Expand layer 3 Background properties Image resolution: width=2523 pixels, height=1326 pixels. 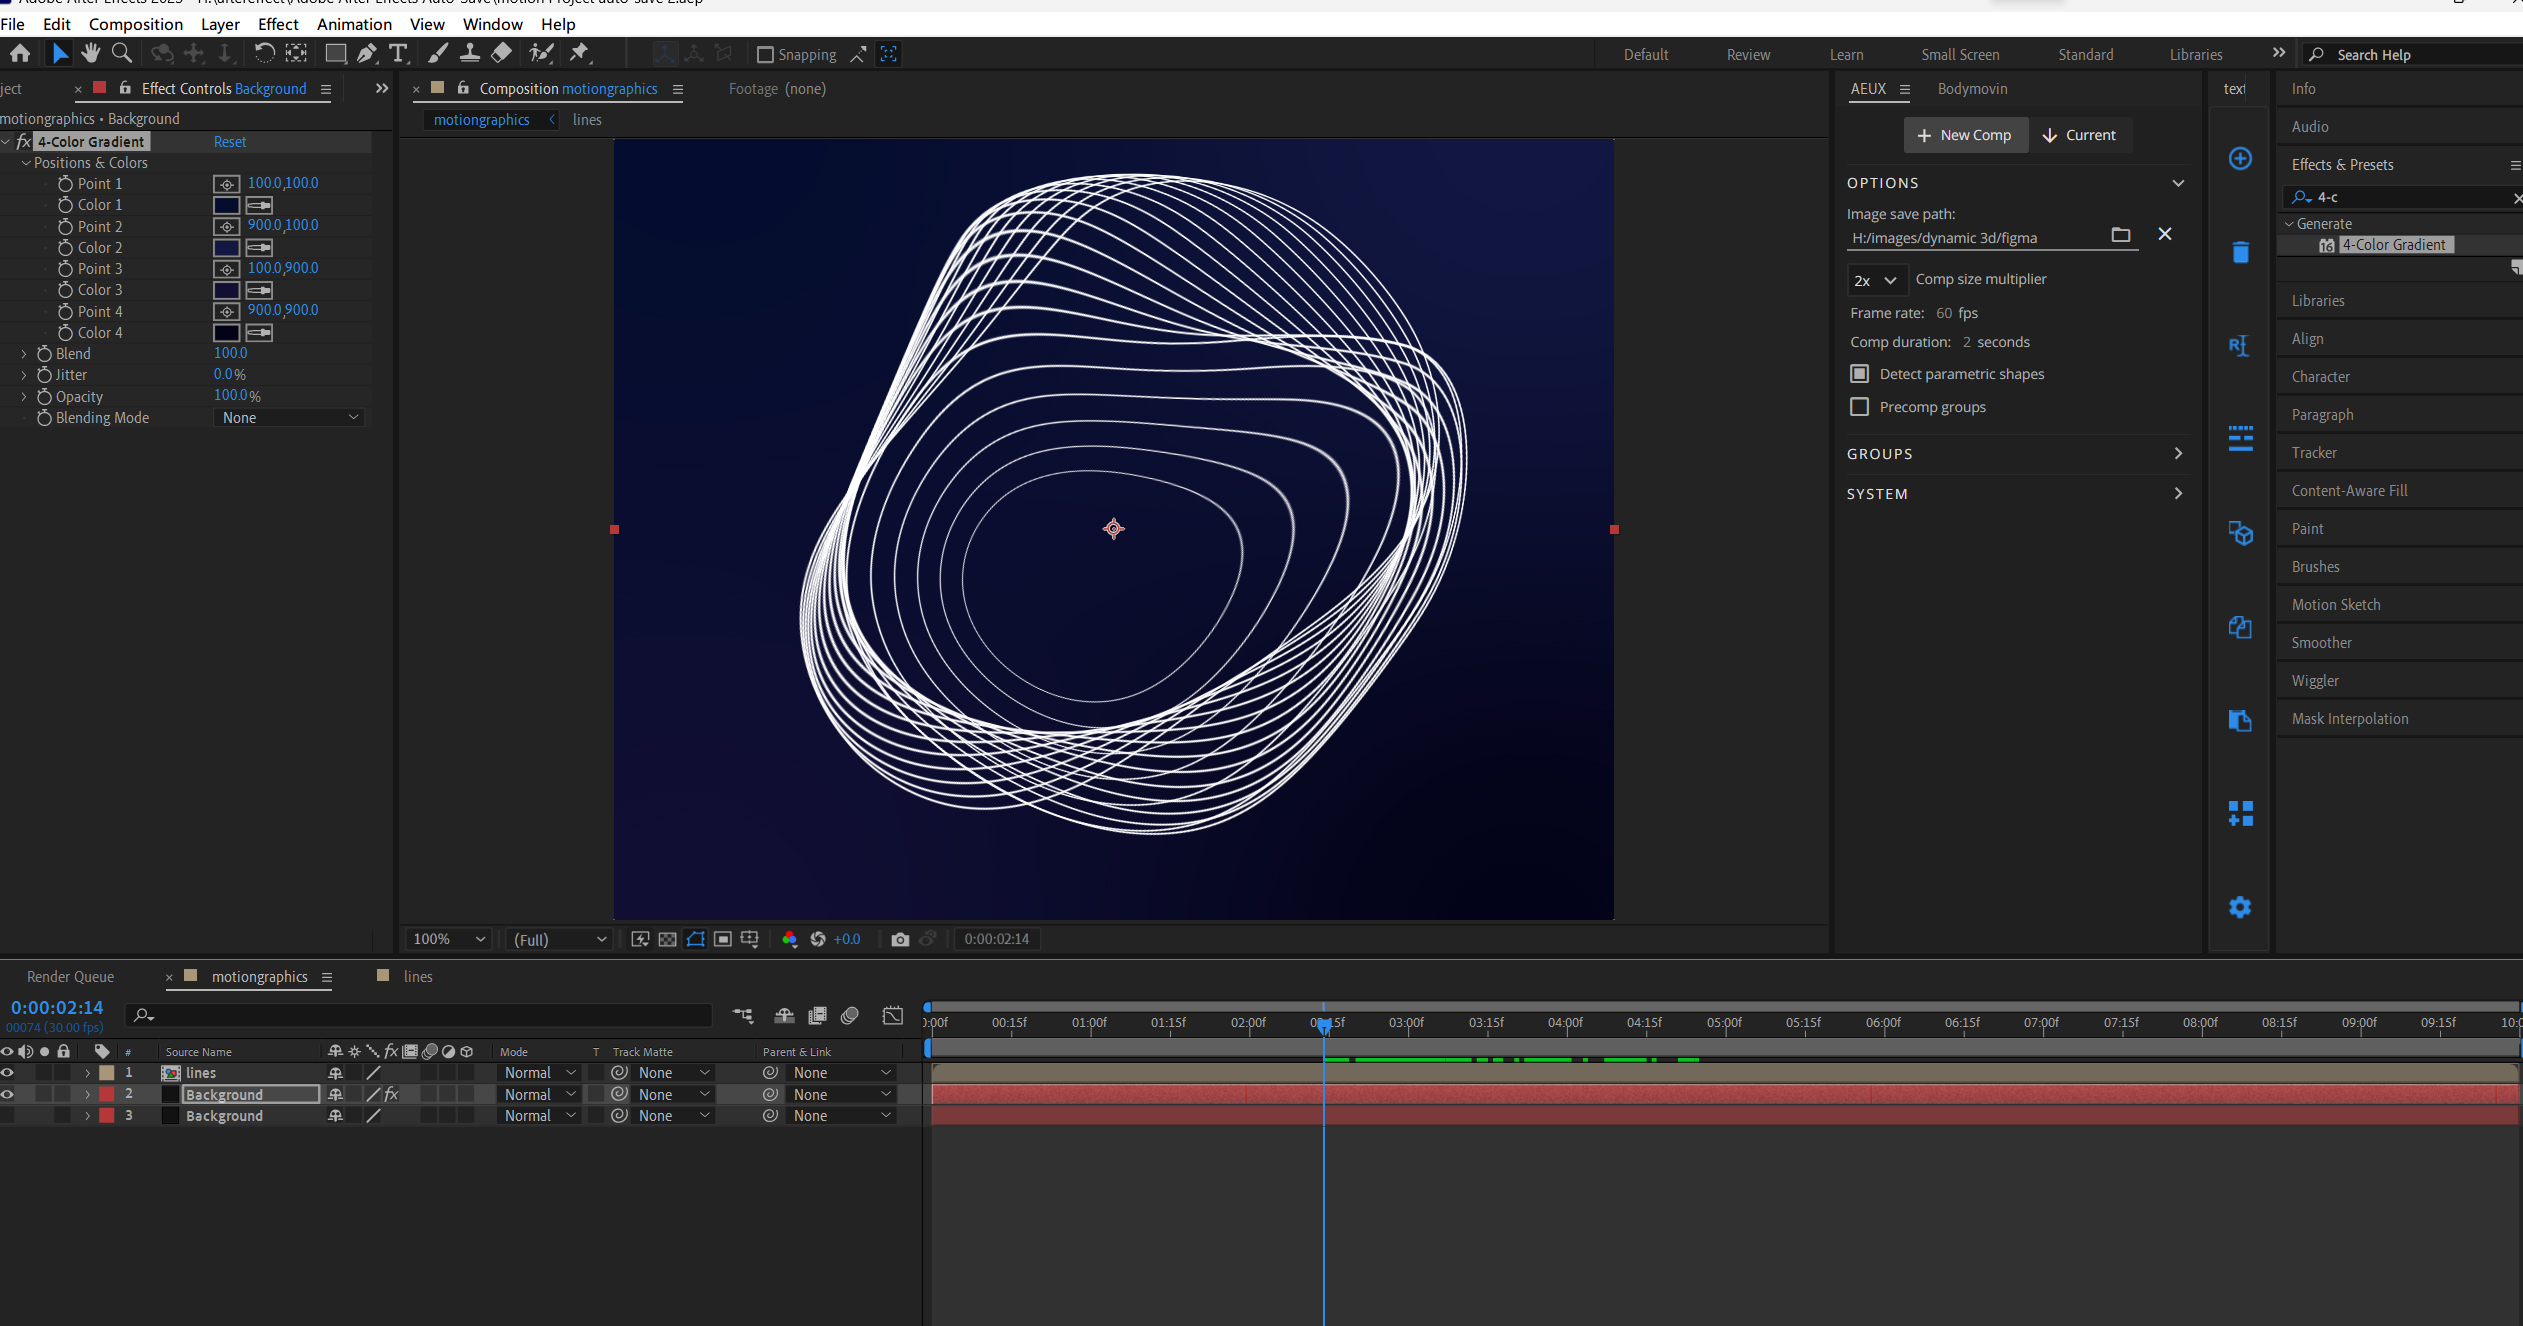click(88, 1116)
